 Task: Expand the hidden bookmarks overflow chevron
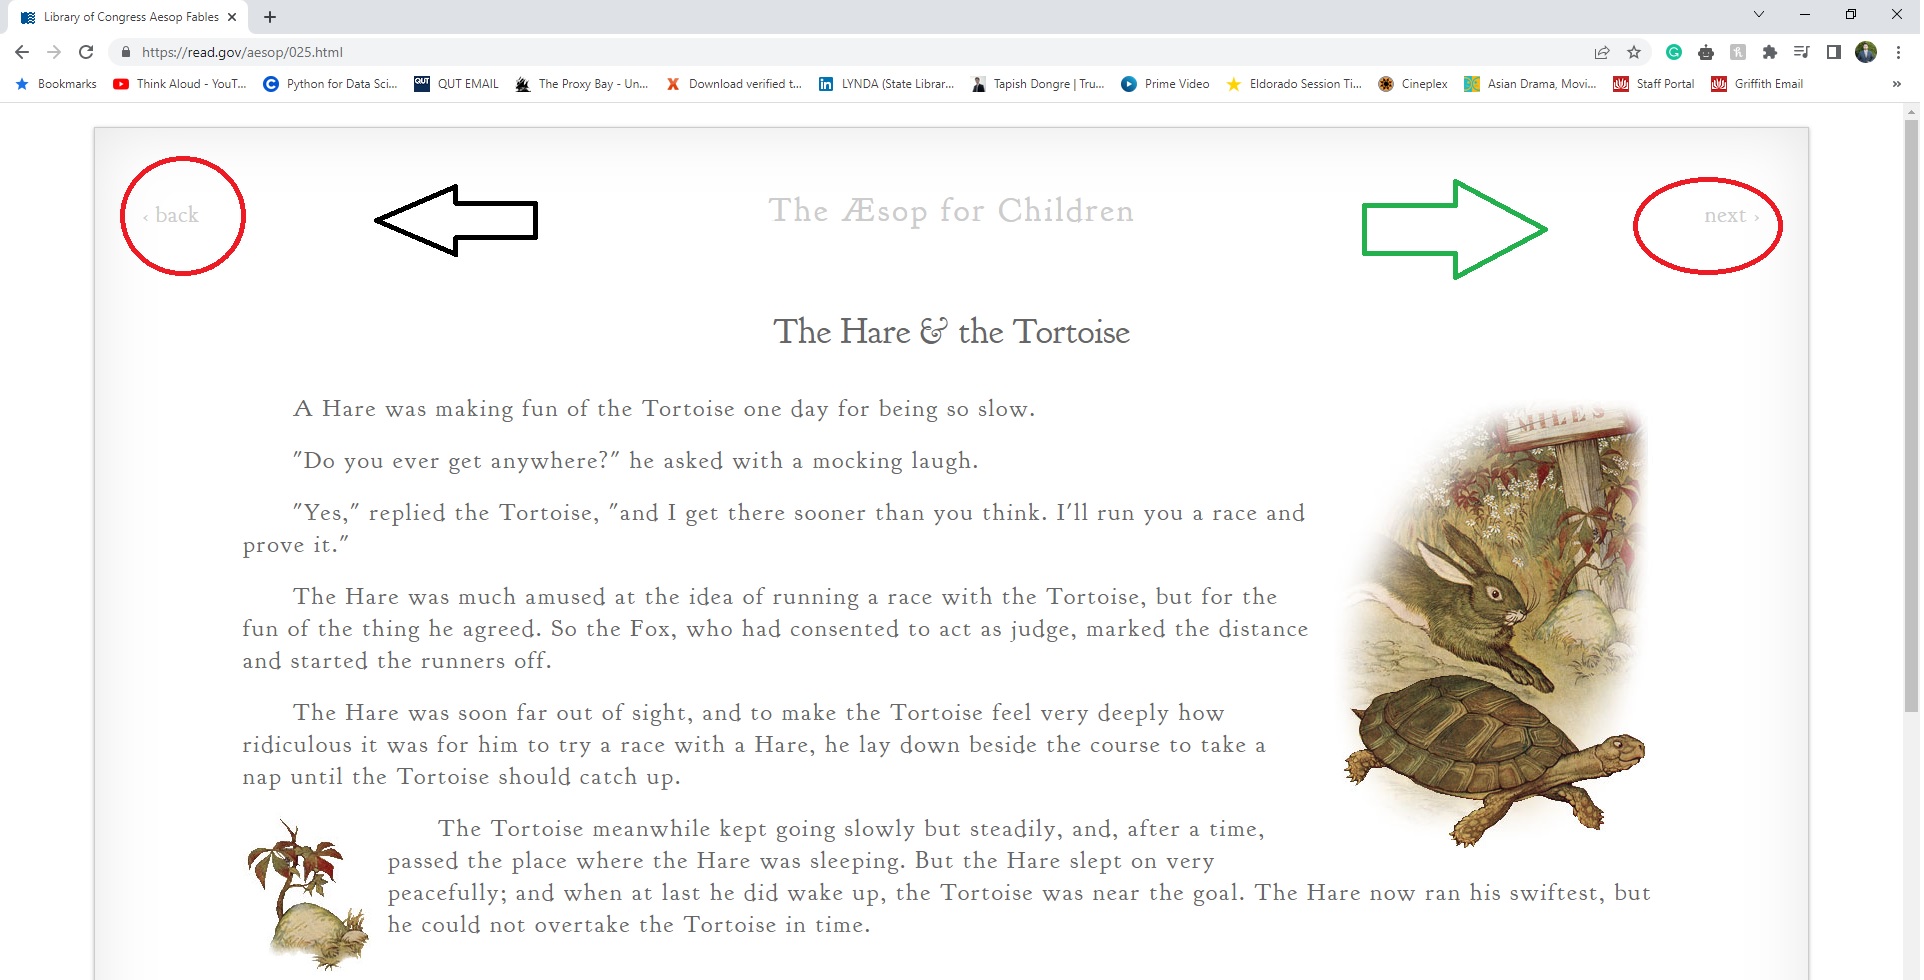(1896, 84)
